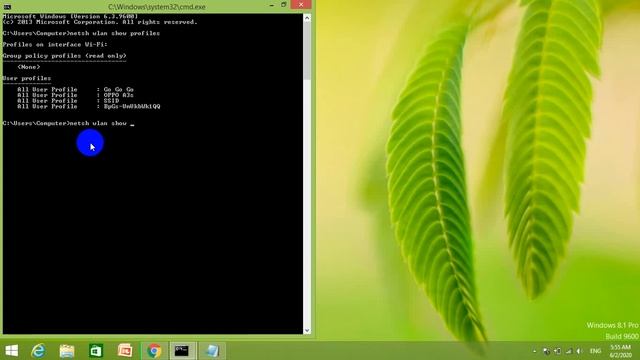The width and height of the screenshot is (640, 360).
Task: Click the power/battery tray icon
Action: point(558,351)
